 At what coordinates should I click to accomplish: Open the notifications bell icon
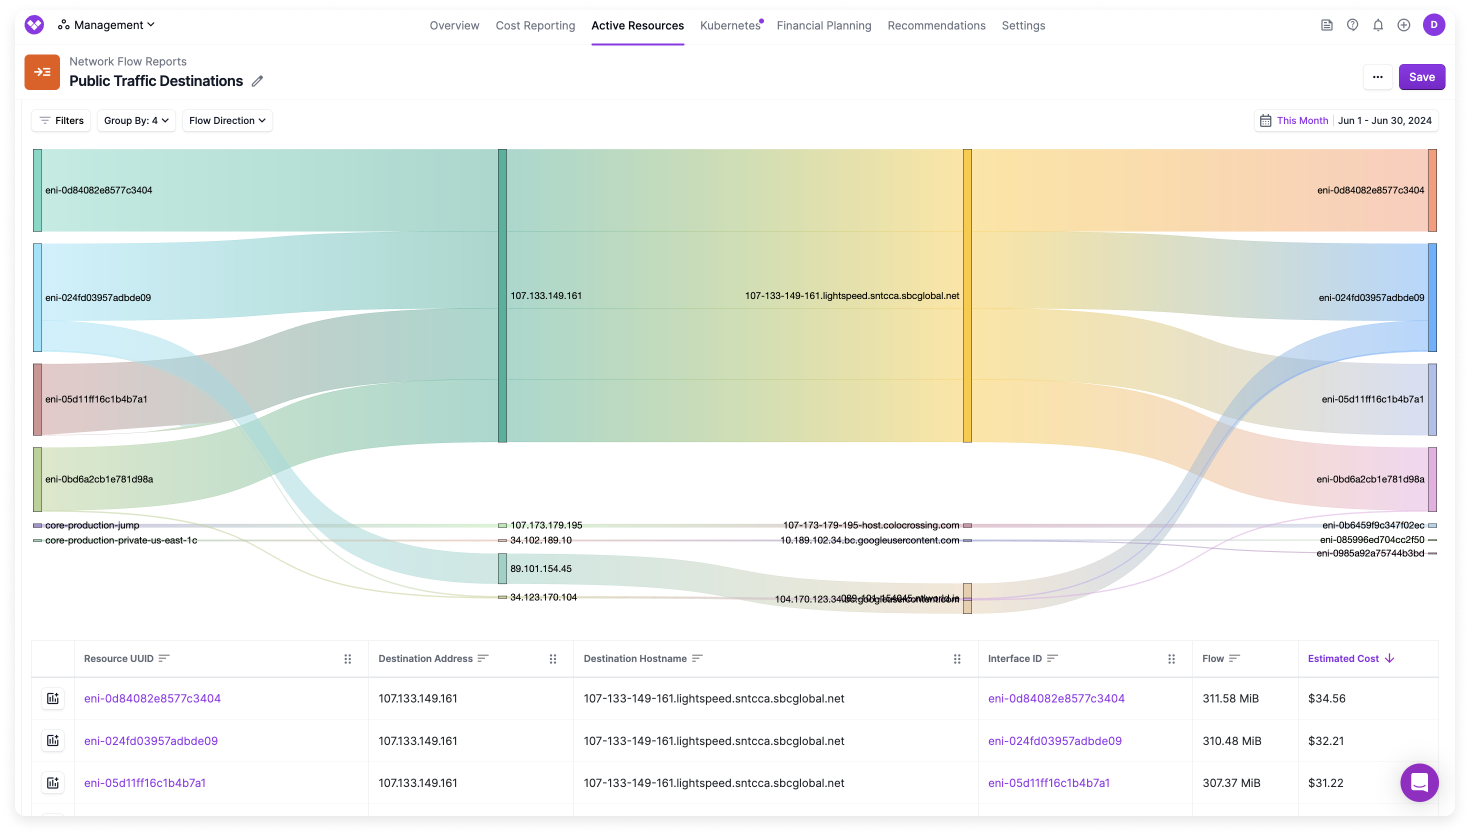click(1378, 25)
